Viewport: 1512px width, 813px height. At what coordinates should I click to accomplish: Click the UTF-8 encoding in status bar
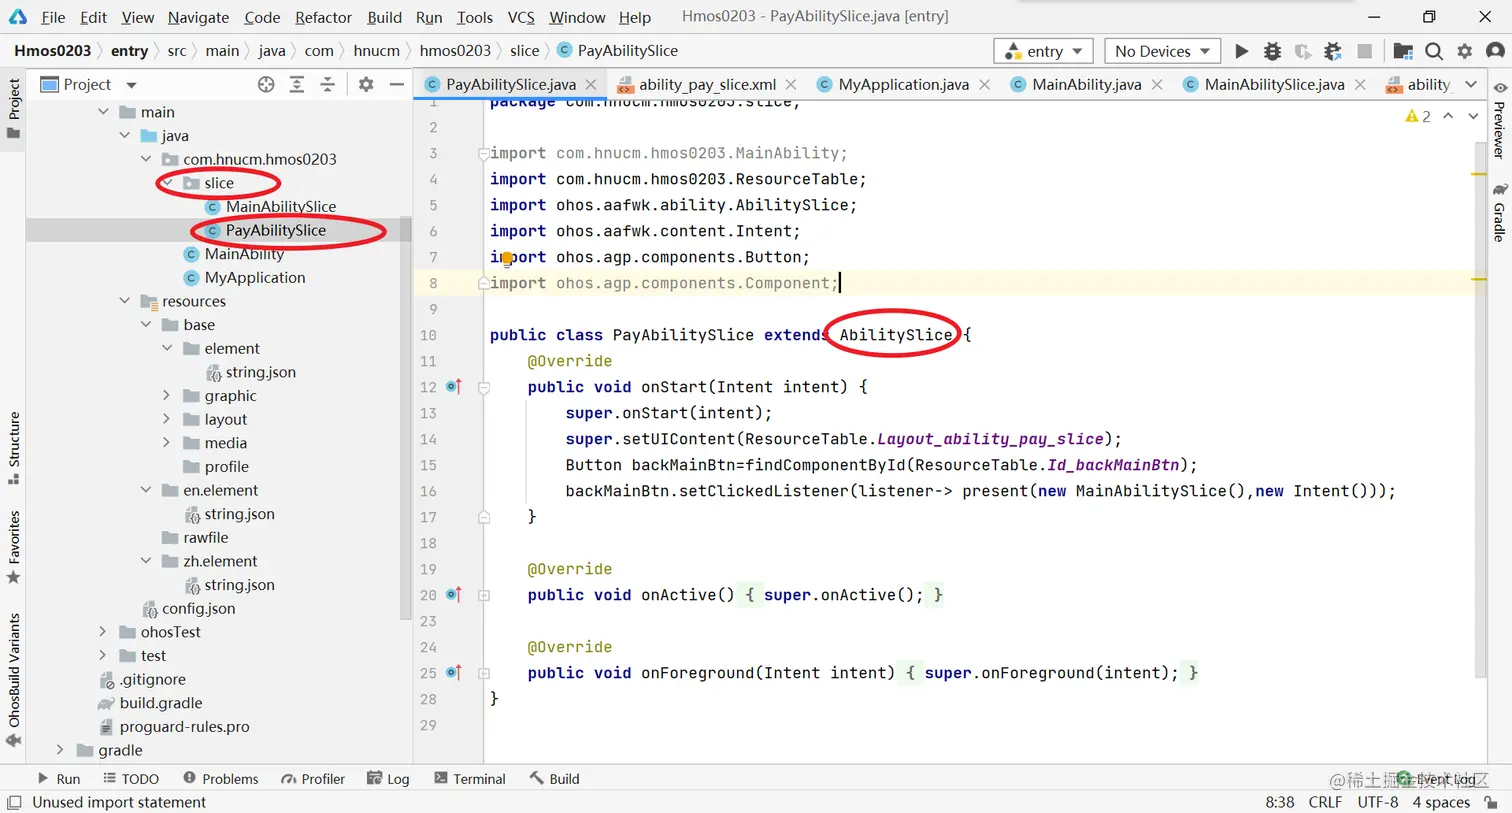click(x=1377, y=803)
